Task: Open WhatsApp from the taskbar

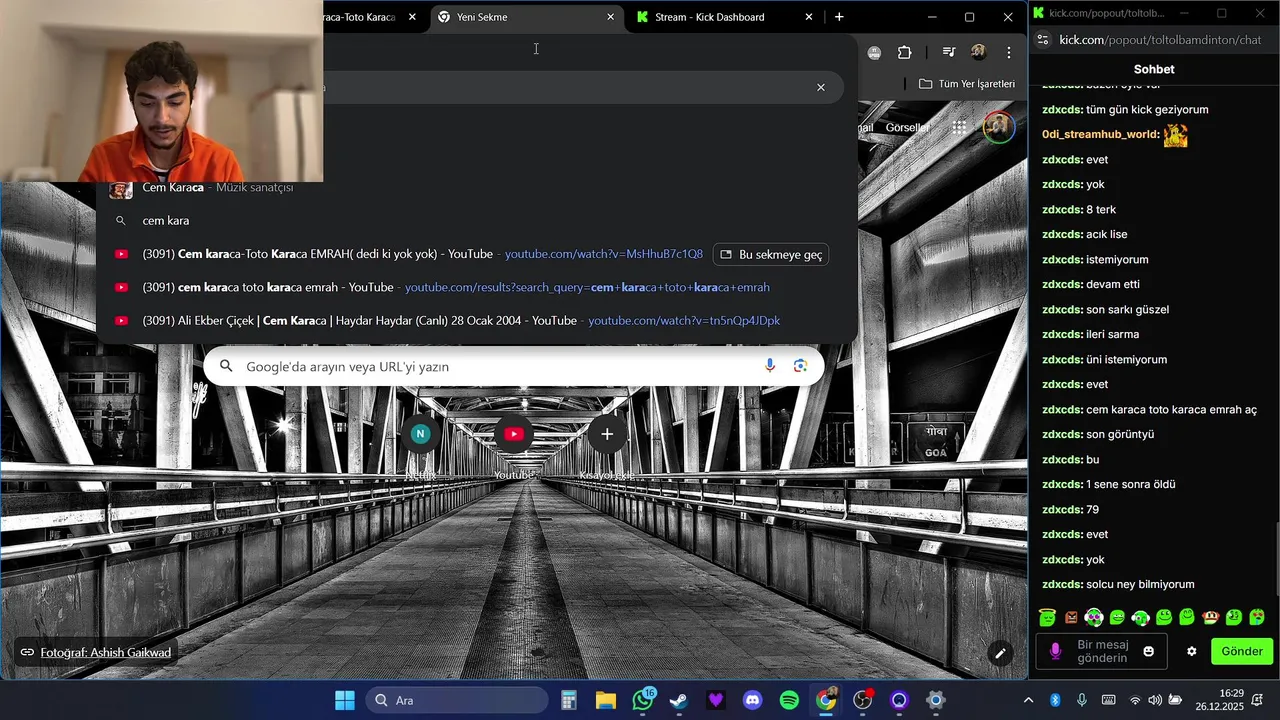Action: coord(643,700)
